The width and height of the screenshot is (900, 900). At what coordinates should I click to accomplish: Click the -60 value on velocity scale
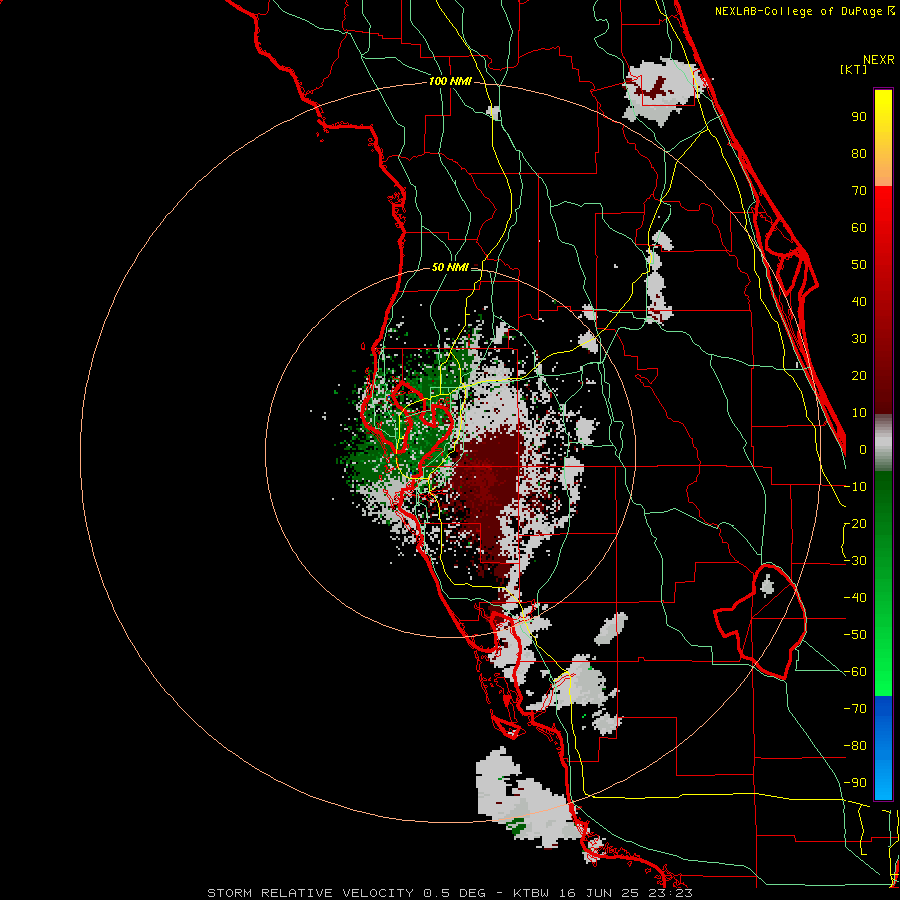tap(855, 672)
